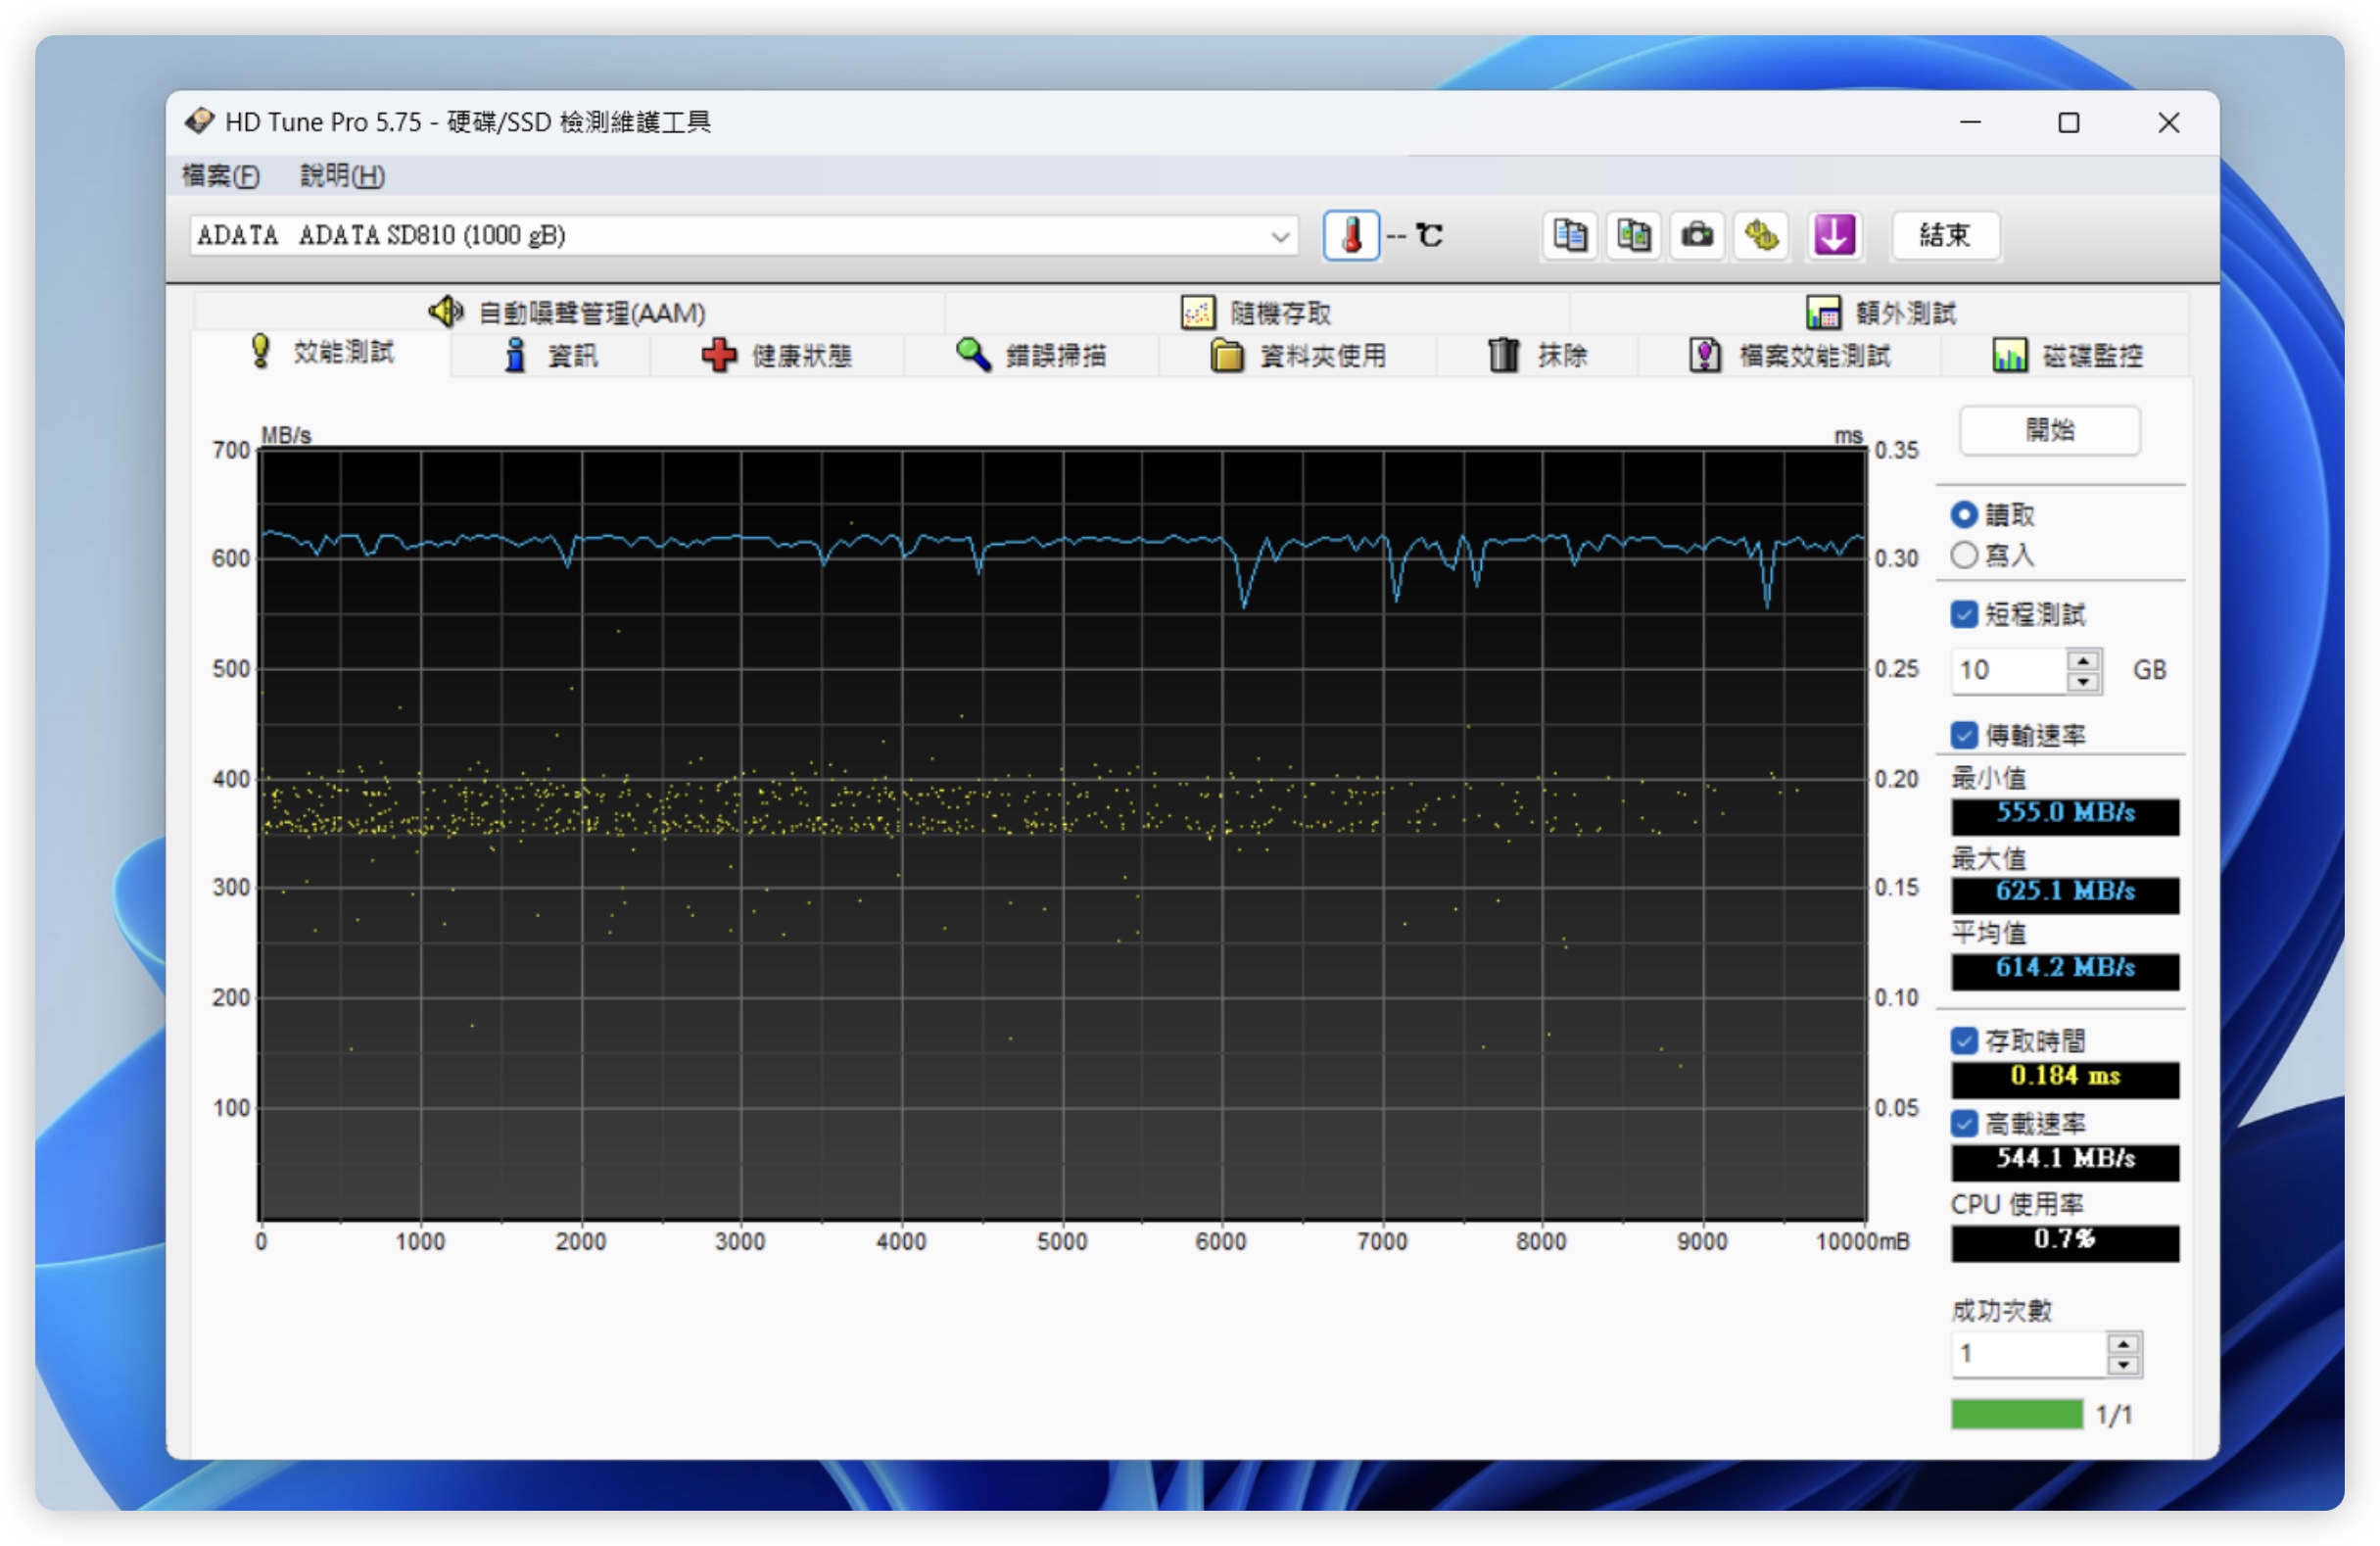Switch to the 資訊 tab

coord(550,356)
